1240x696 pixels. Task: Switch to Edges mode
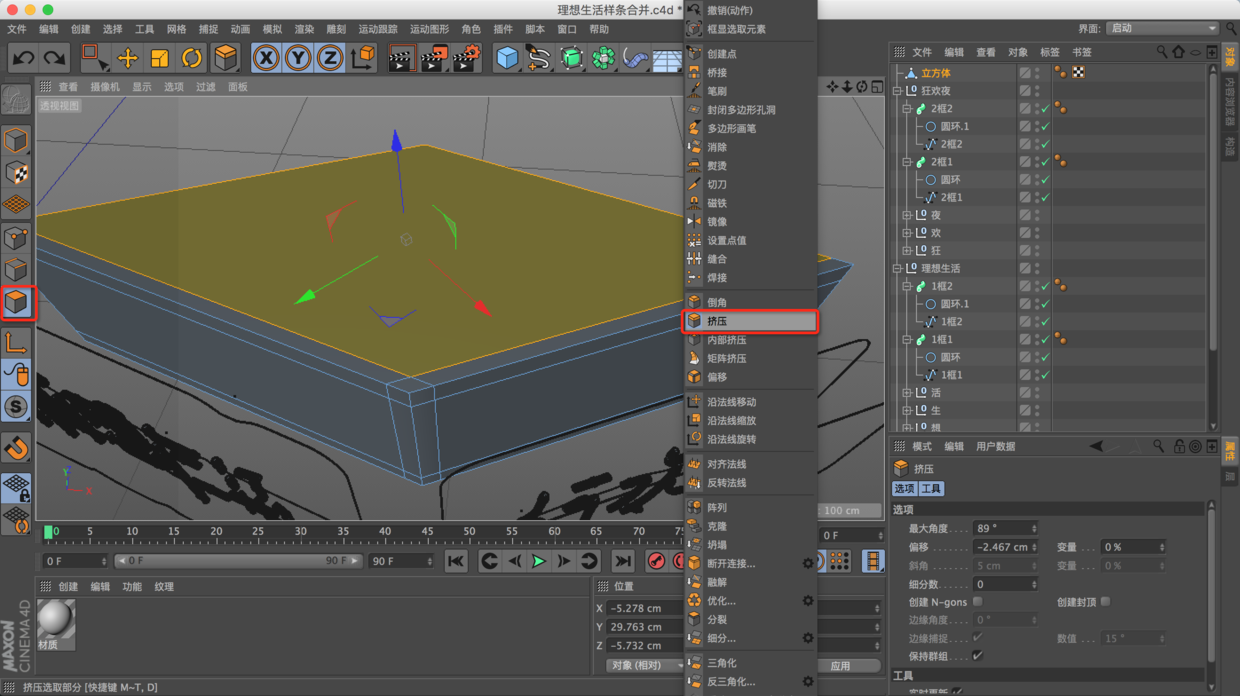(15, 270)
